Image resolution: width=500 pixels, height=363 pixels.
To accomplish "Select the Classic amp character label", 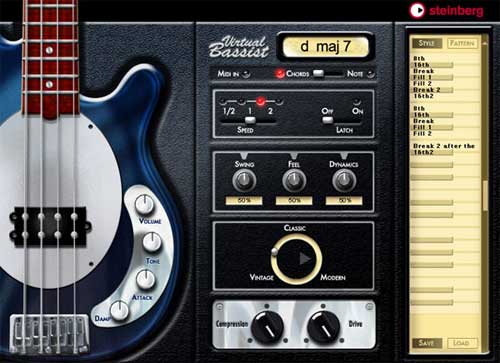I will pos(295,228).
